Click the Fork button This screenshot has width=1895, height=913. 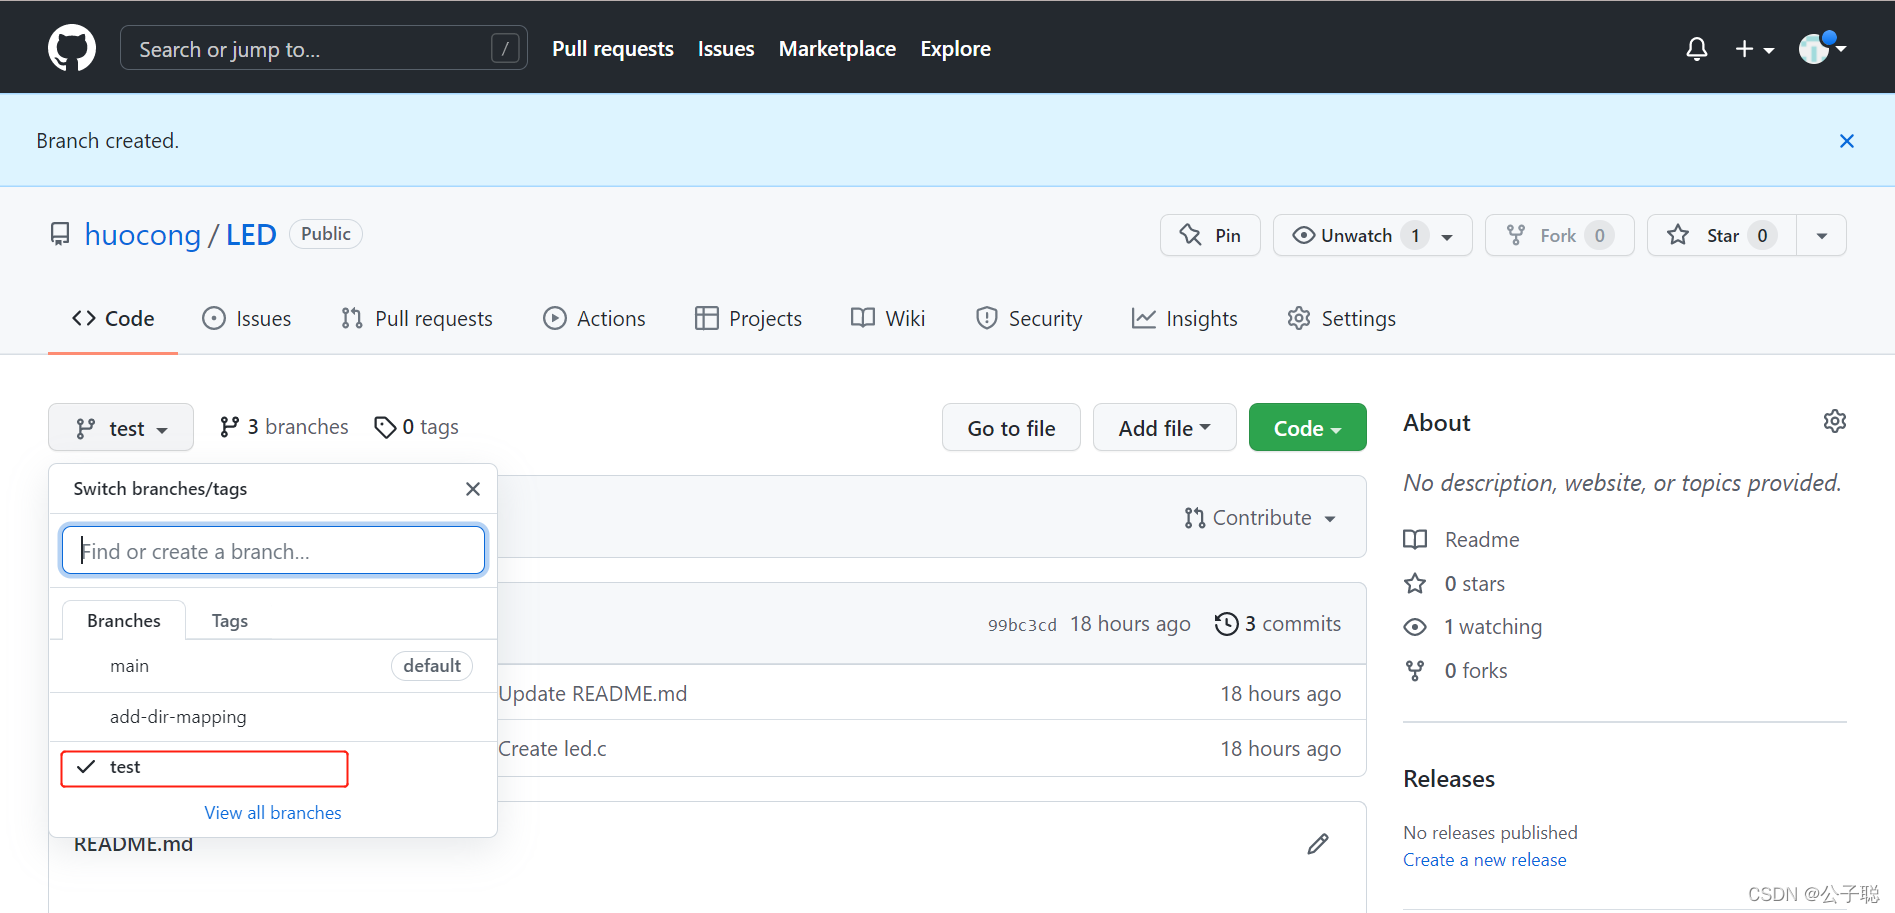[x=1559, y=235]
